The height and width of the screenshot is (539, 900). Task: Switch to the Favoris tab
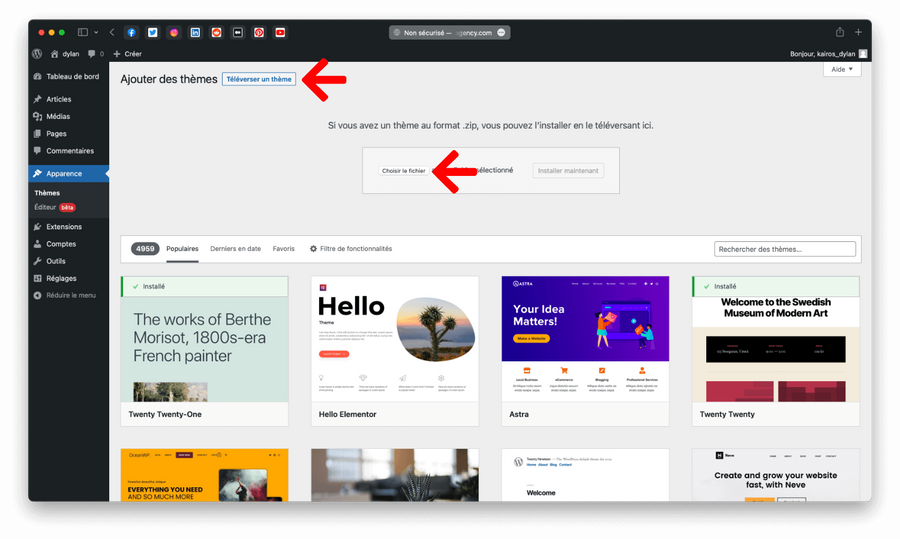click(284, 249)
